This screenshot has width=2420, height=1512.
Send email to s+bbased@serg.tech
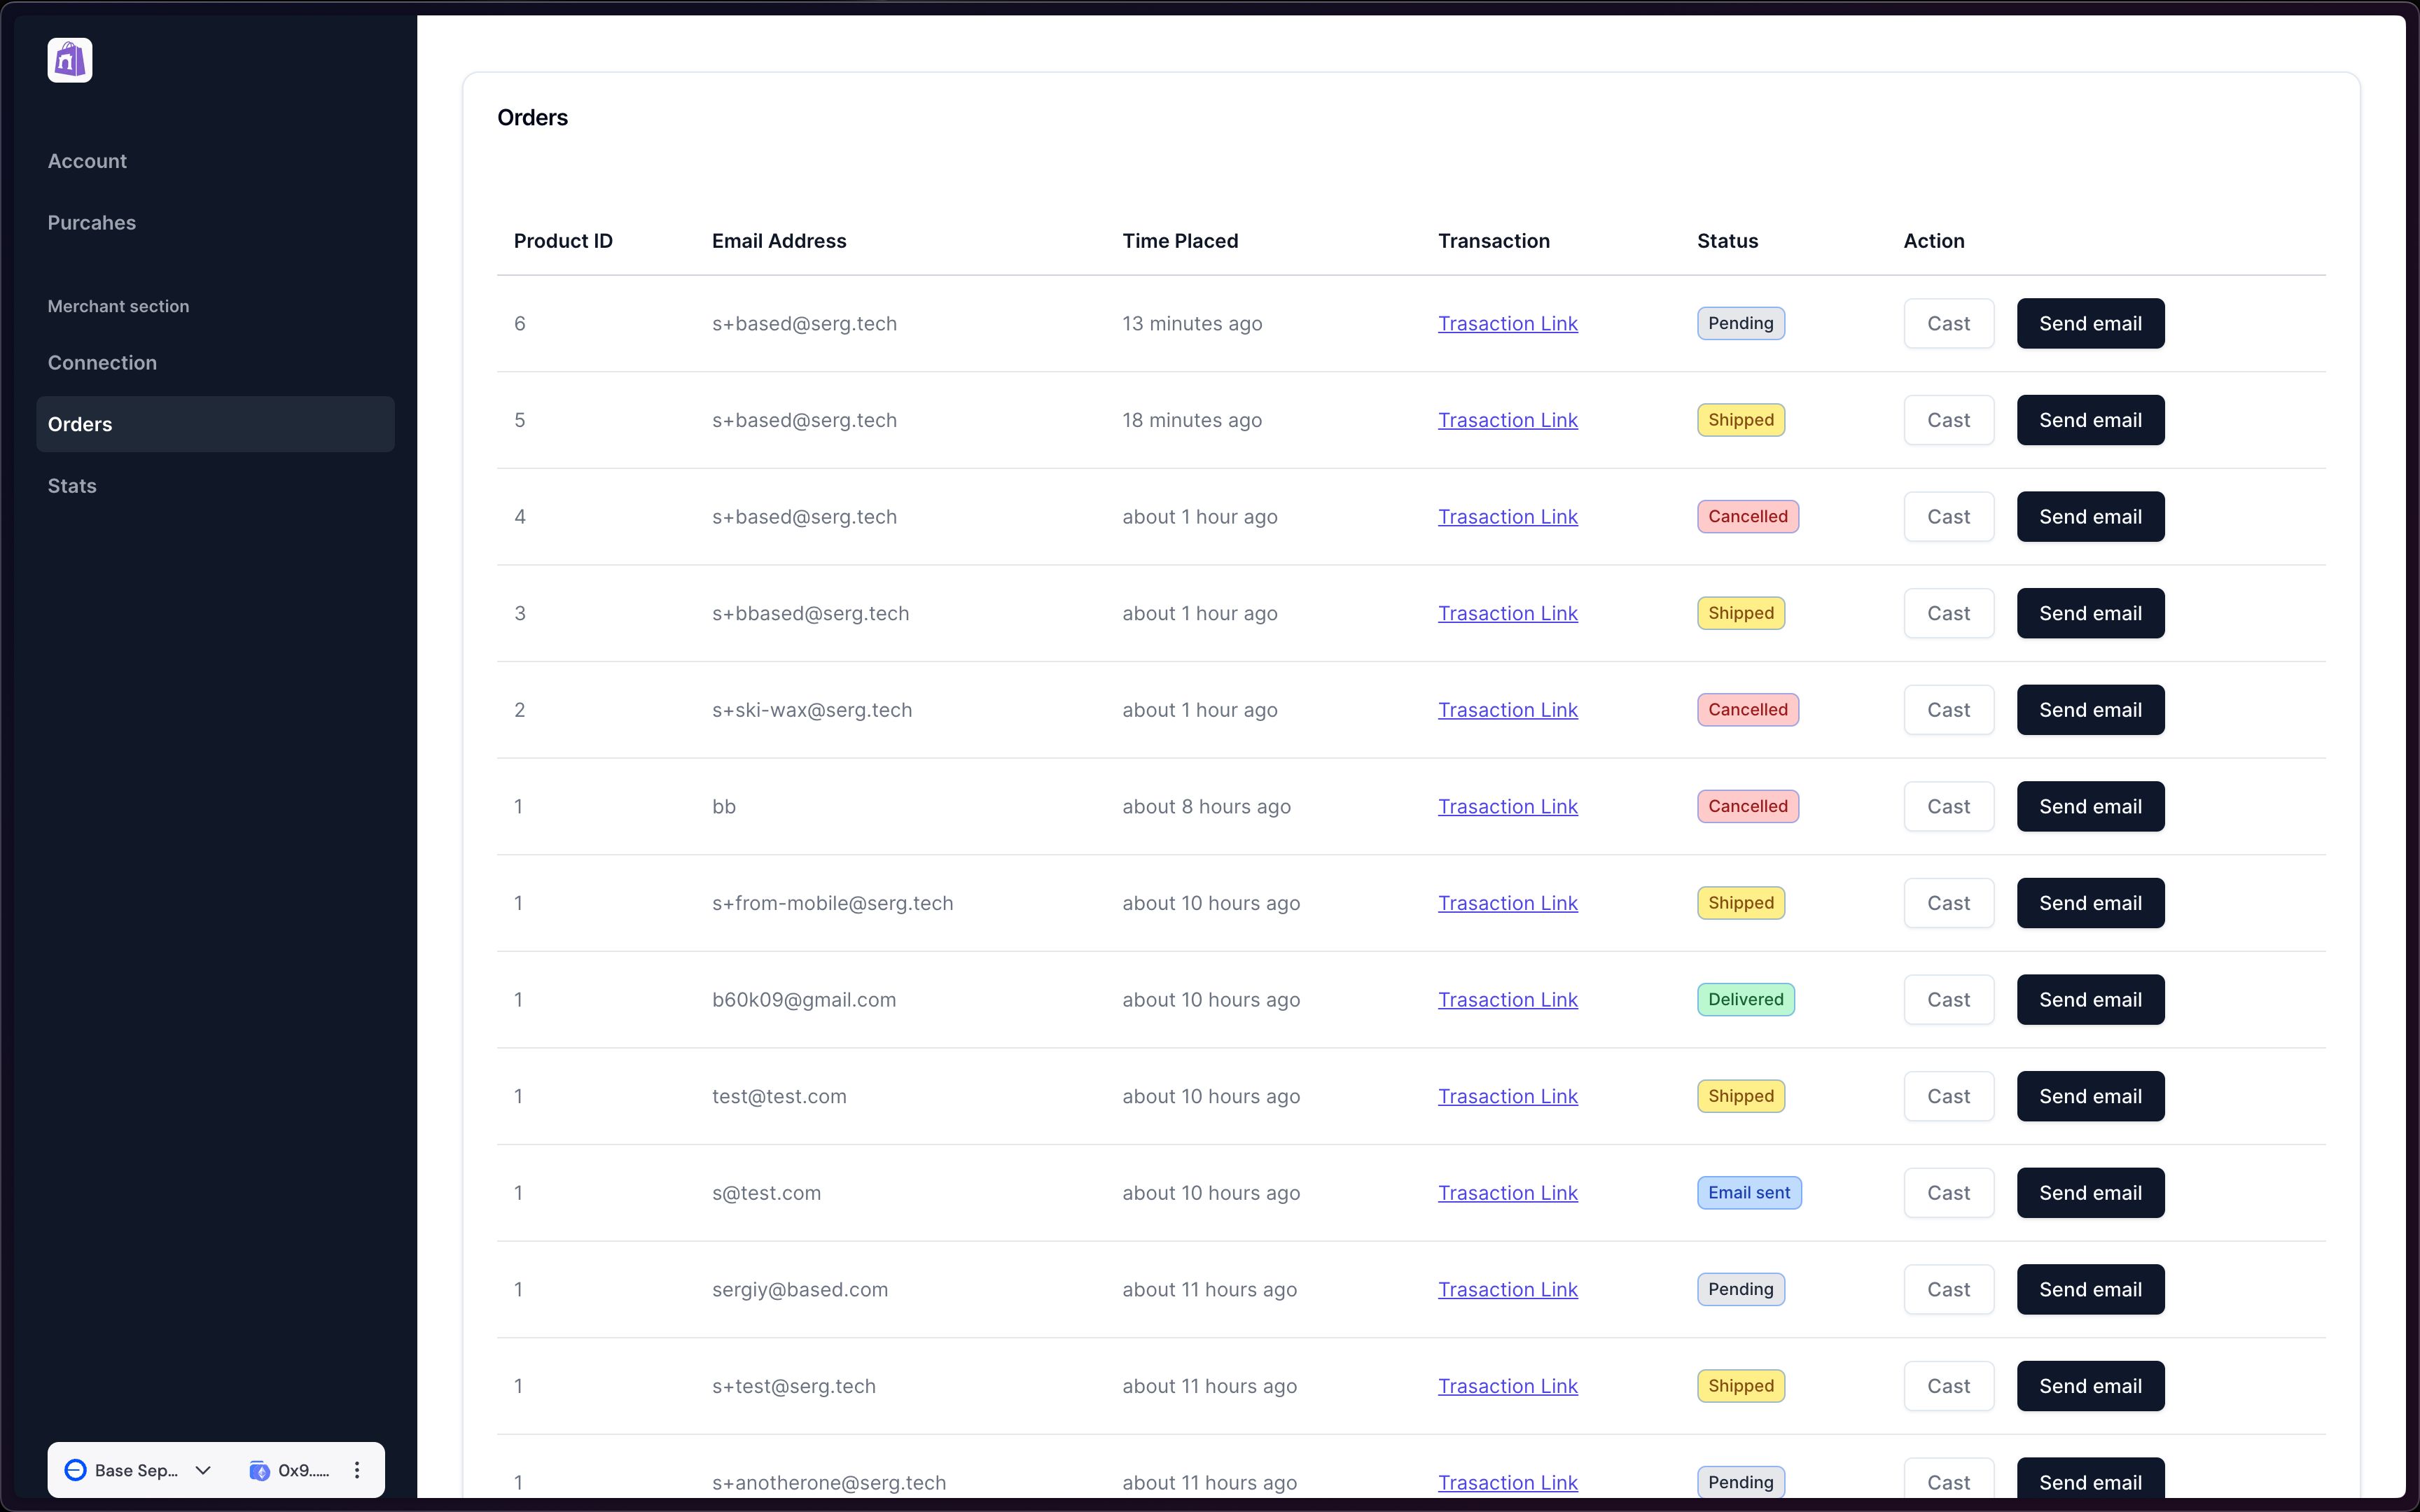click(x=2090, y=613)
